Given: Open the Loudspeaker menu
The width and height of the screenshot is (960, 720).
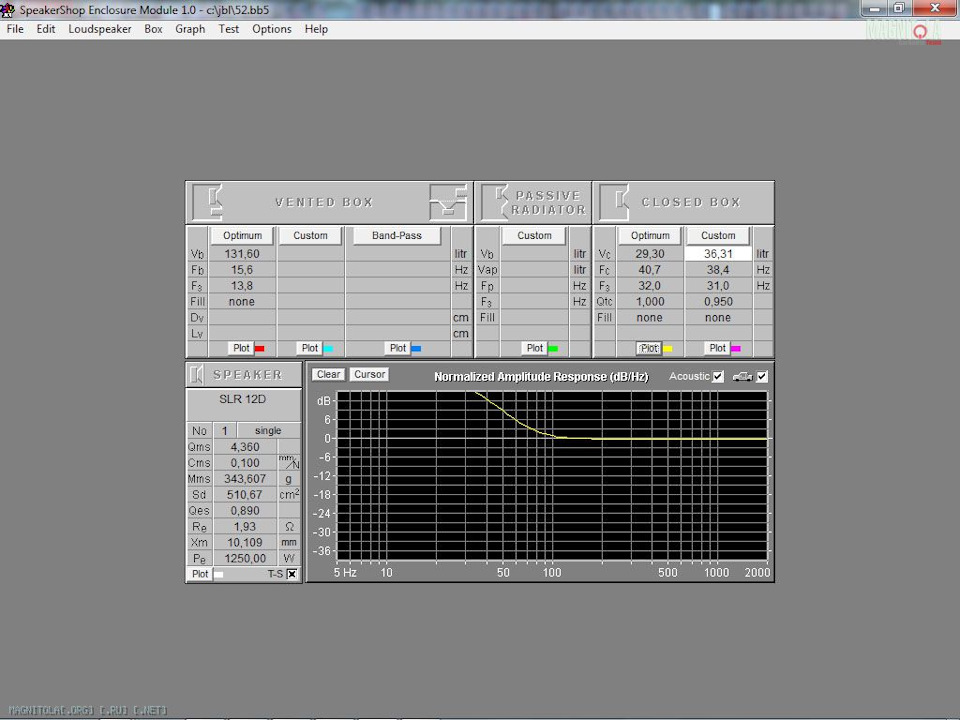Looking at the screenshot, I should point(100,29).
